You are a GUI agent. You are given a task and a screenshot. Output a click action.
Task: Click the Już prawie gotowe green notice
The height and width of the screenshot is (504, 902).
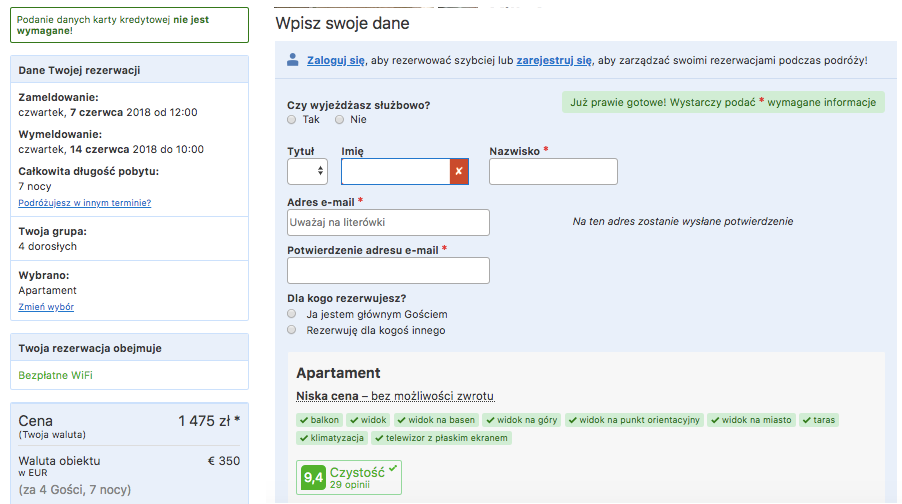coord(723,102)
